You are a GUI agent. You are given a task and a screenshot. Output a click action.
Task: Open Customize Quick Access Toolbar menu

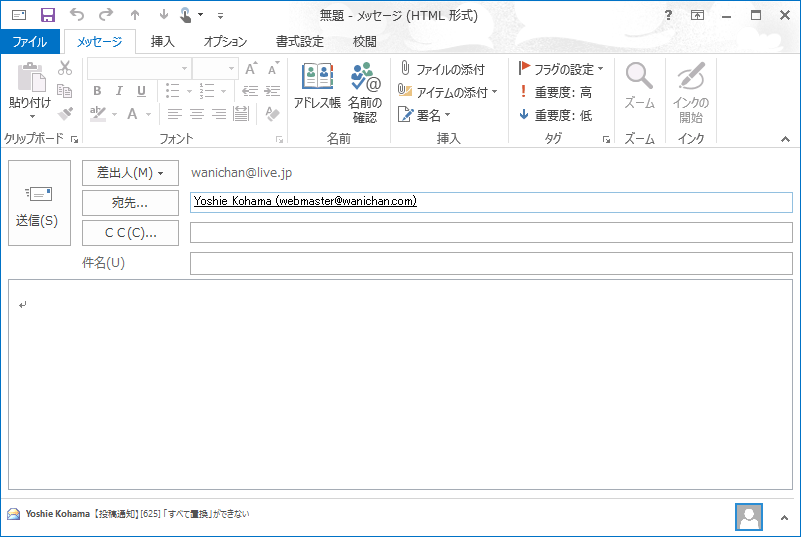click(x=220, y=16)
